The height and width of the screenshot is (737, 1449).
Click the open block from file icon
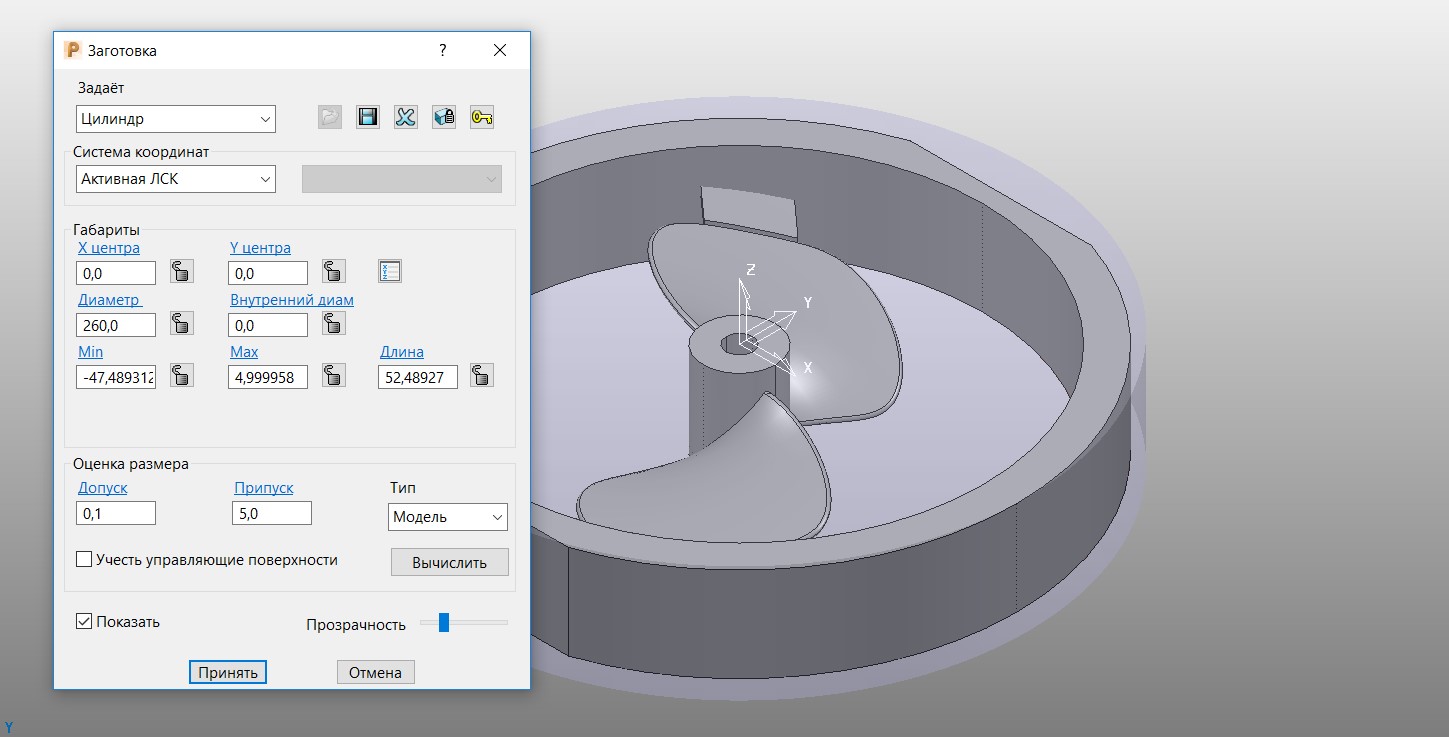(330, 118)
